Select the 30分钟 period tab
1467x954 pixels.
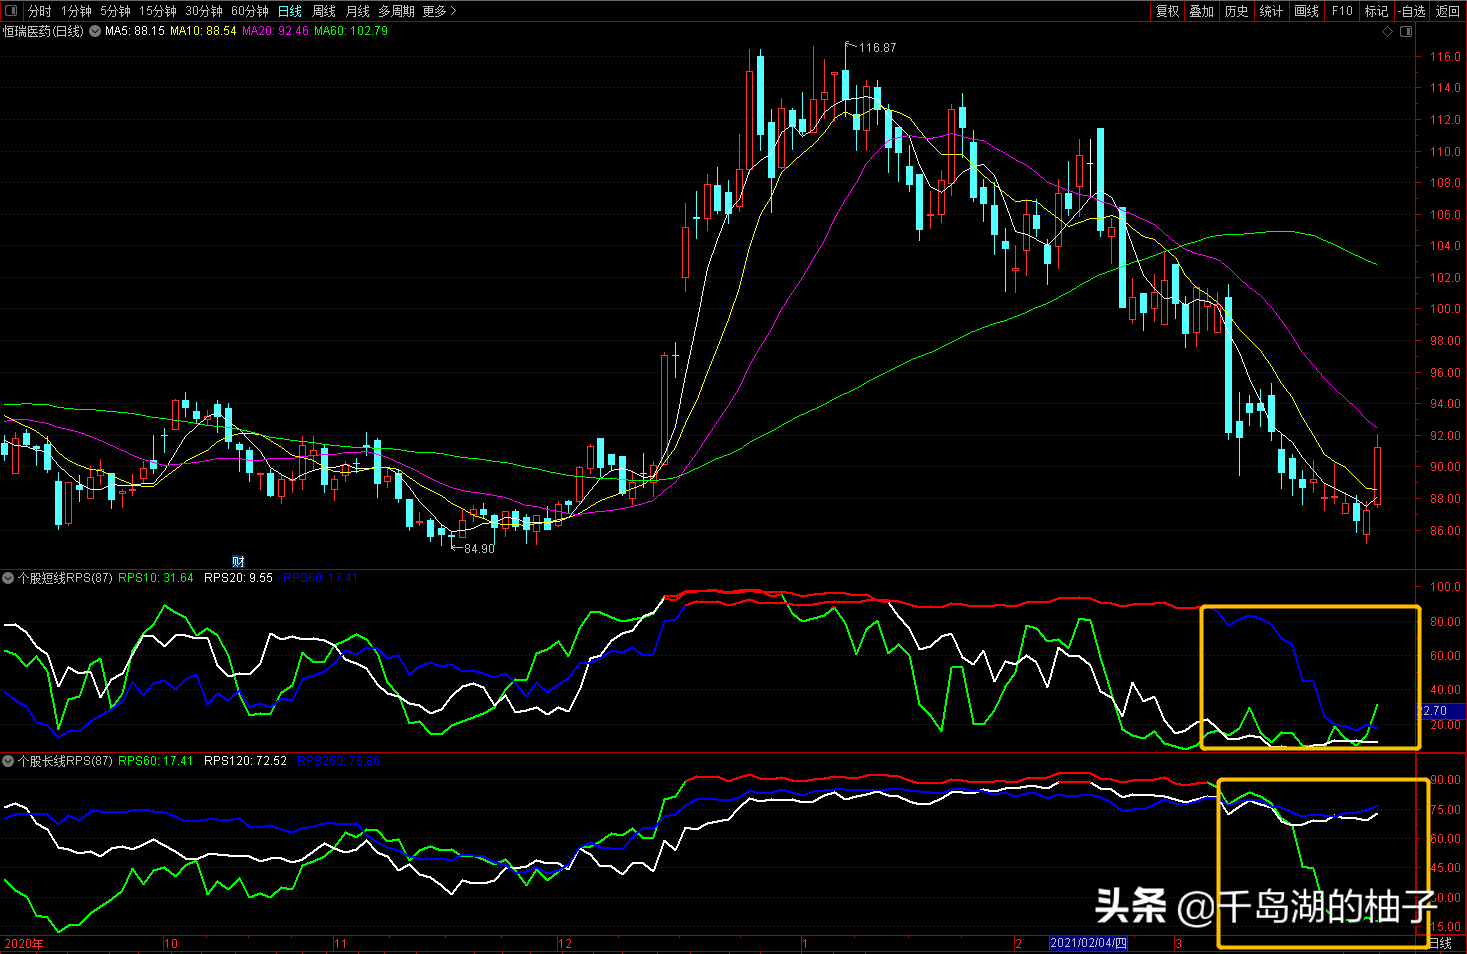(x=204, y=11)
